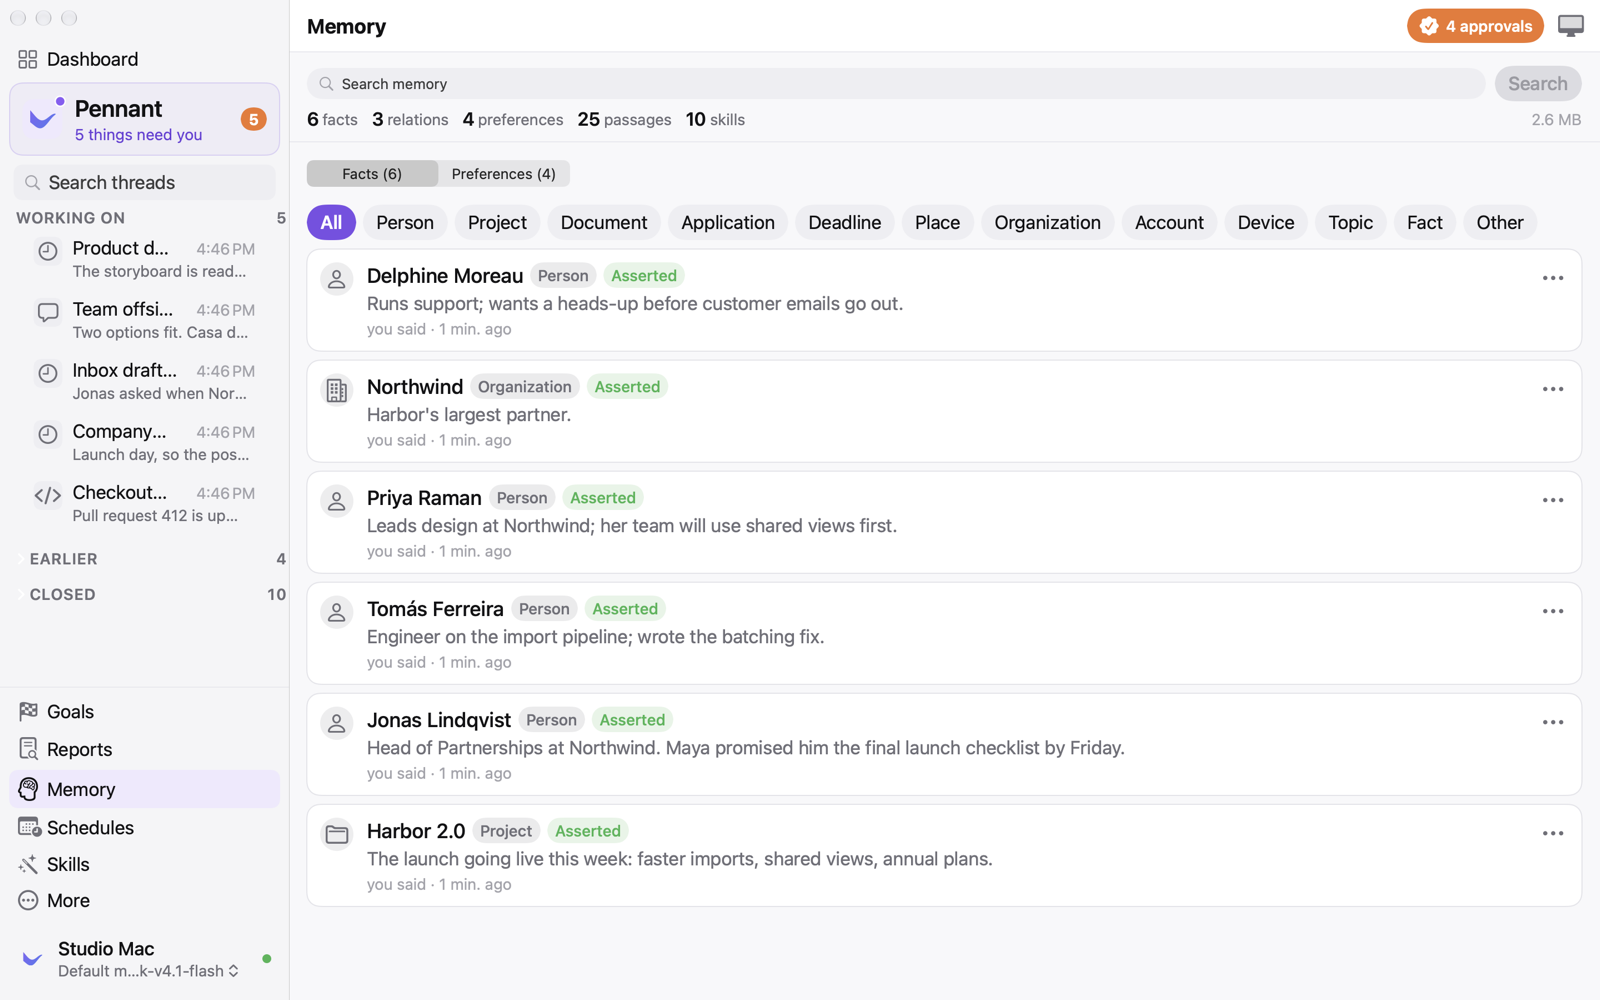This screenshot has width=1600, height=1000.
Task: Open the Team offsi... thread
Action: 145,320
